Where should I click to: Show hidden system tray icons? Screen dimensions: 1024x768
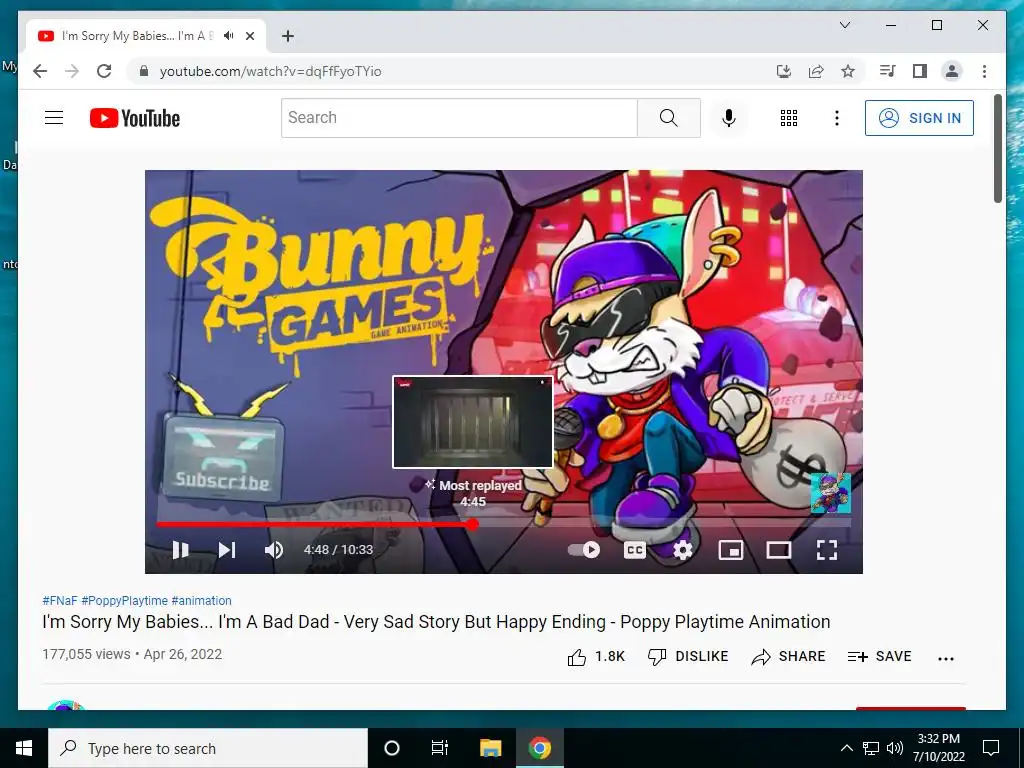tap(846, 748)
